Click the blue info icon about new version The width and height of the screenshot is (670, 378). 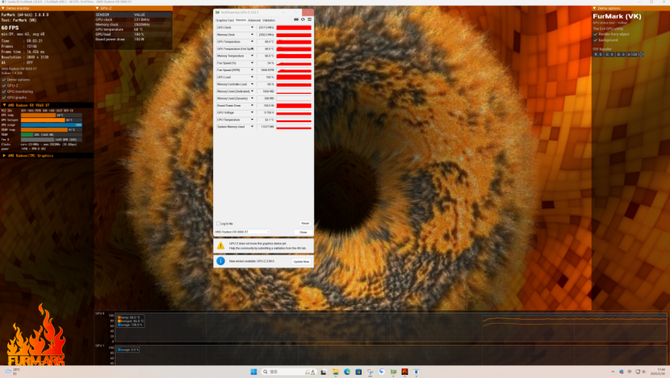coord(220,261)
